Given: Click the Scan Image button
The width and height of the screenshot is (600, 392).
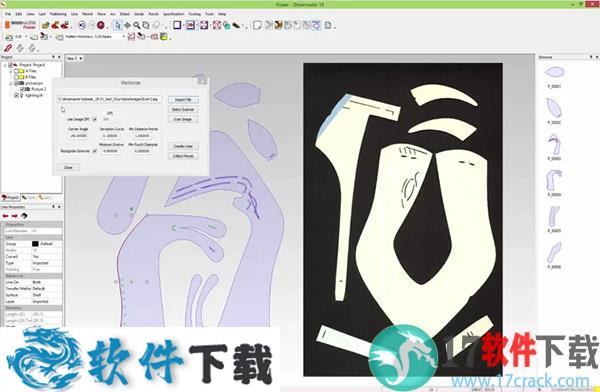Looking at the screenshot, I should click(183, 119).
